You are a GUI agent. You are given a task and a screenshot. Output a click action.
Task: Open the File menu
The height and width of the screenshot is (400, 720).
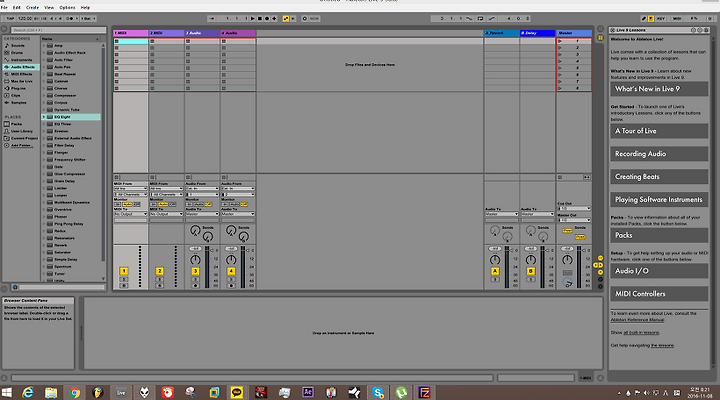(4, 8)
